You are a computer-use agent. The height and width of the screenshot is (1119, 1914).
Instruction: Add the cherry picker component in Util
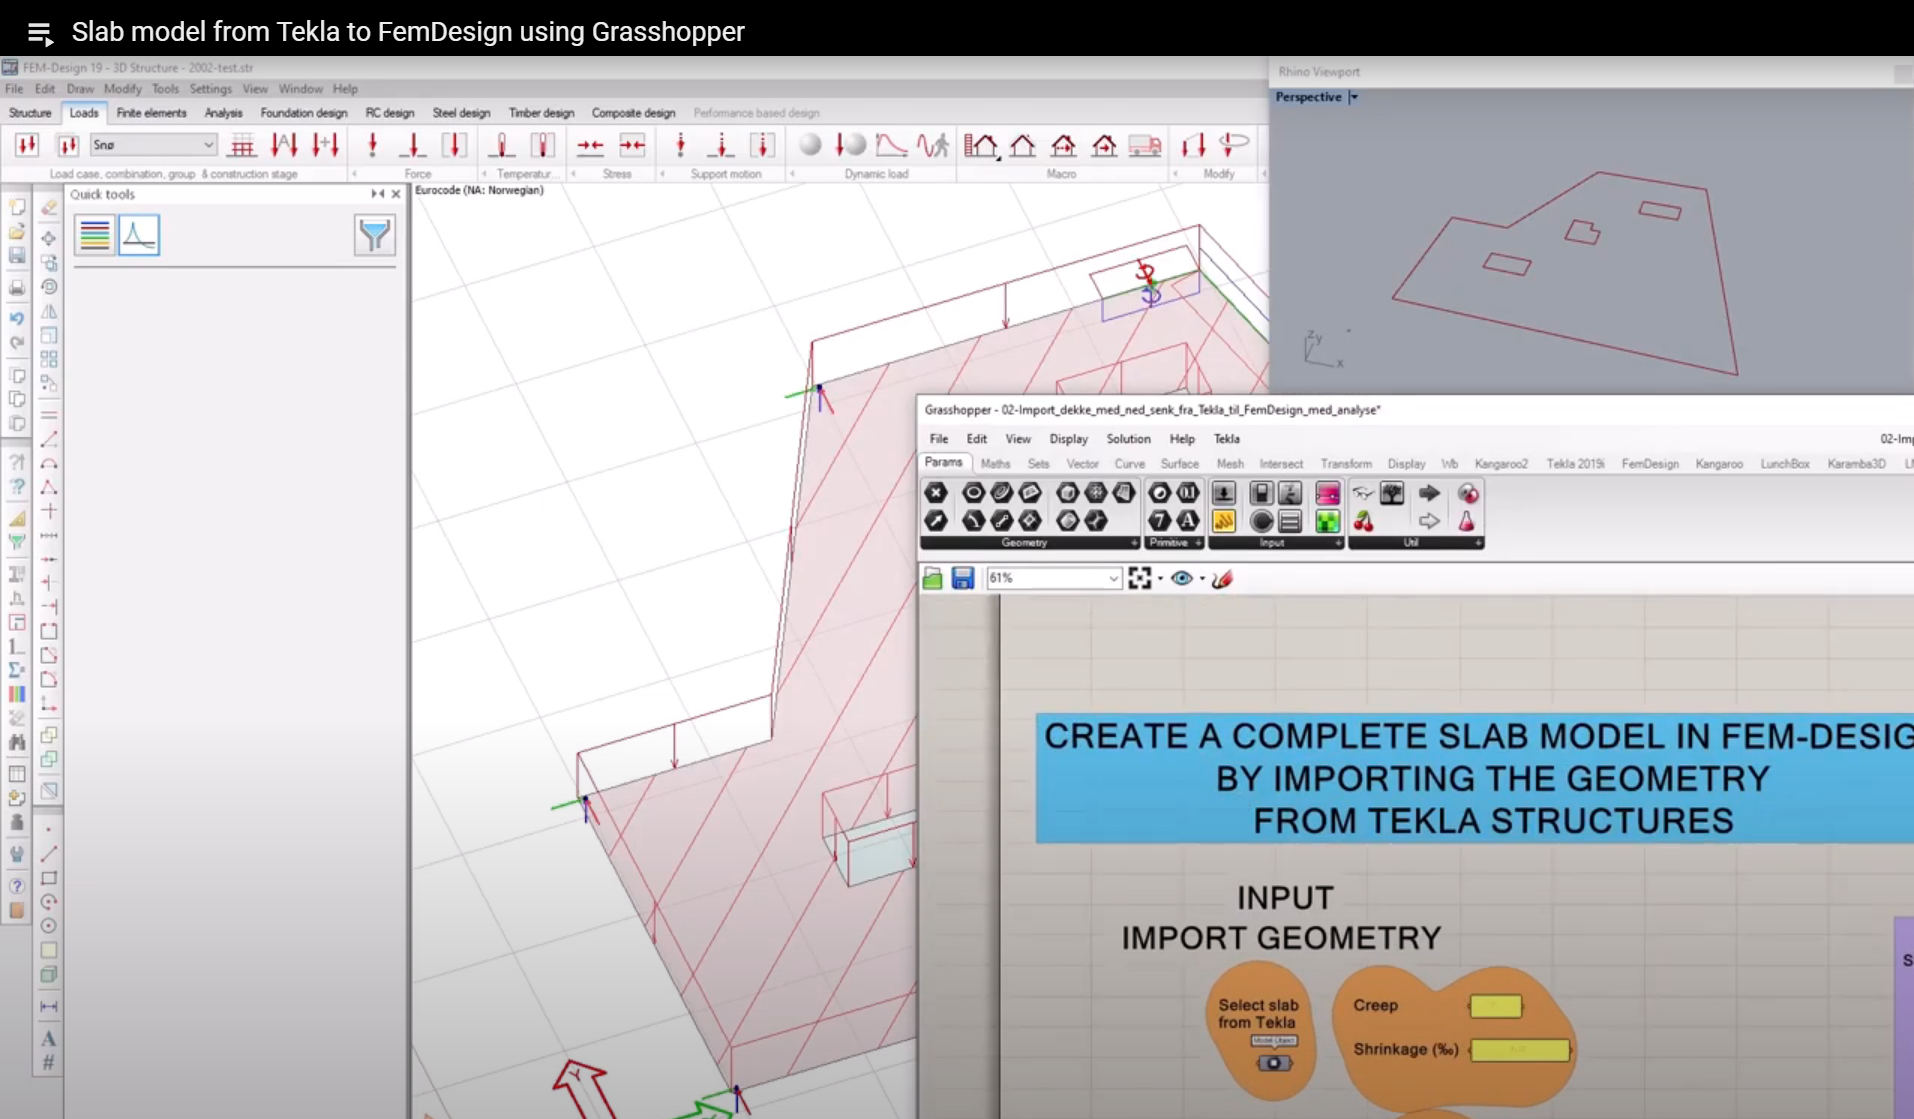pos(1363,521)
